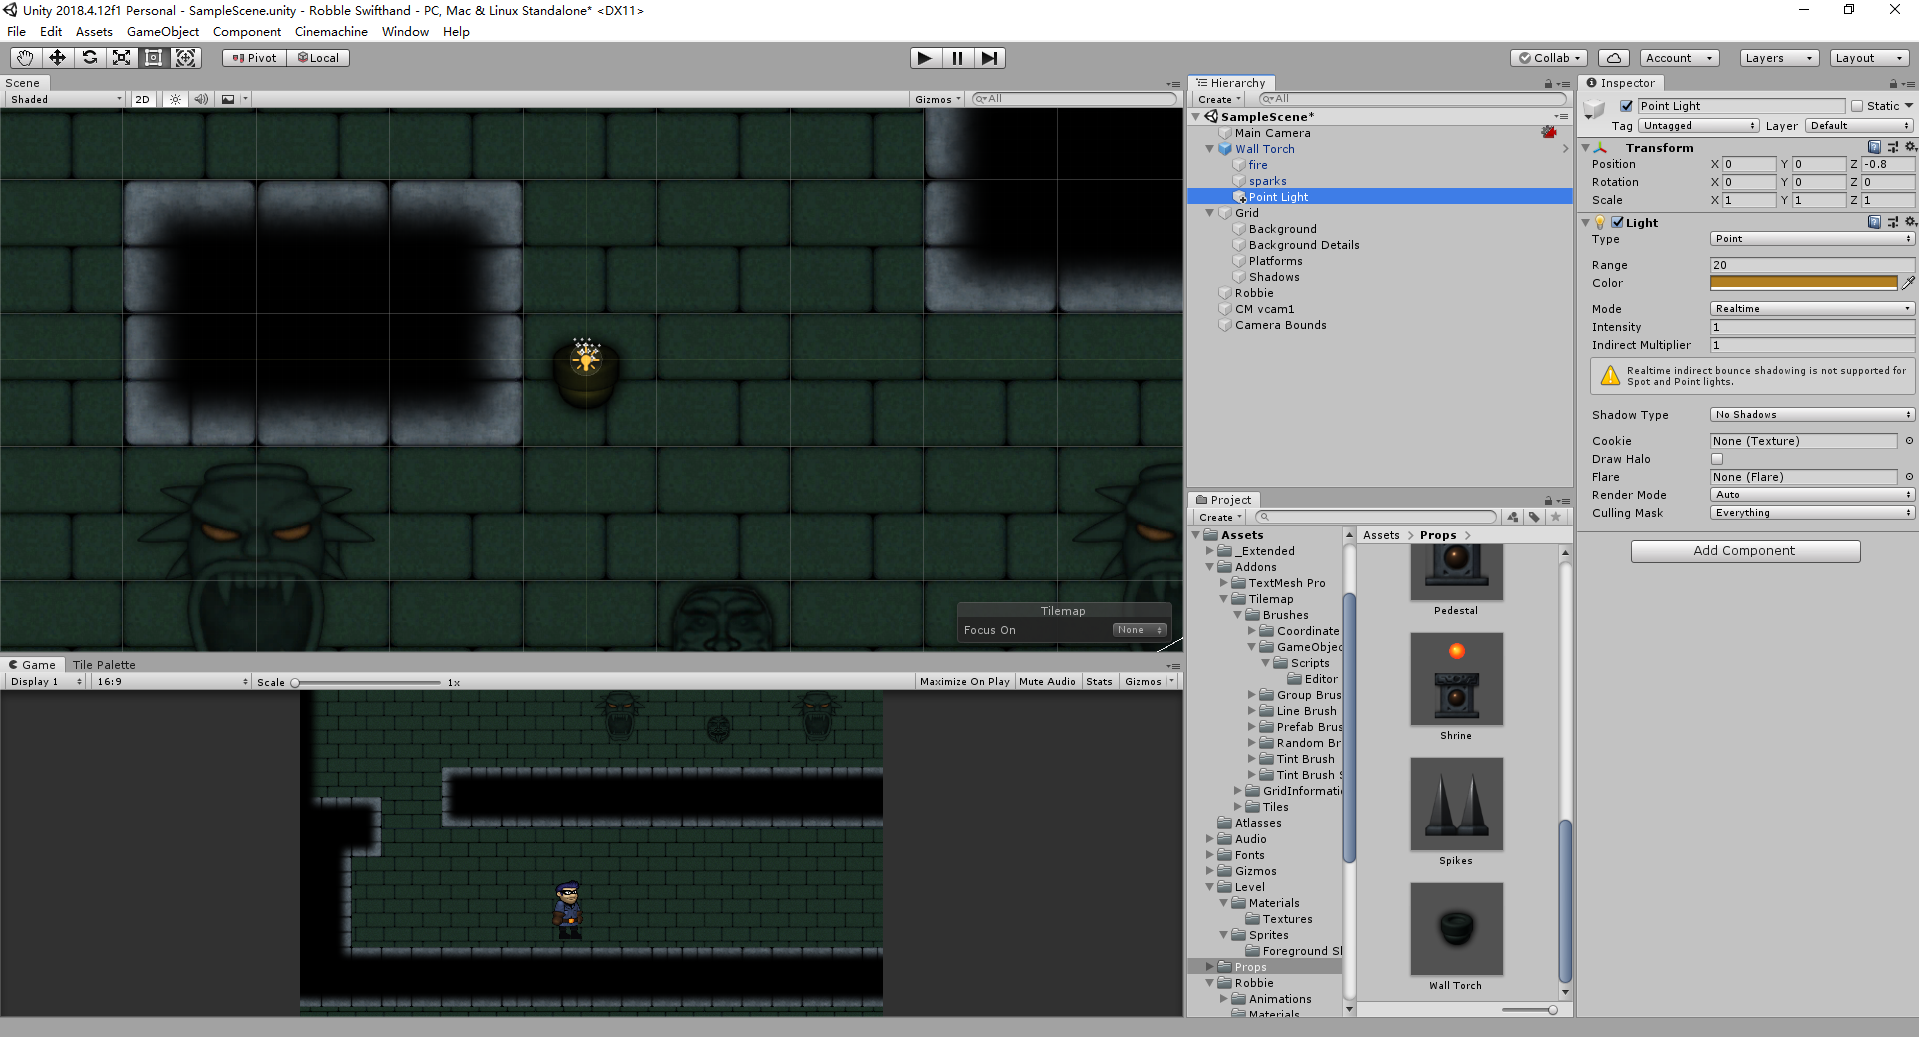Viewport: 1919px width, 1037px height.
Task: Open the cloud services icon
Action: pyautogui.click(x=1614, y=58)
